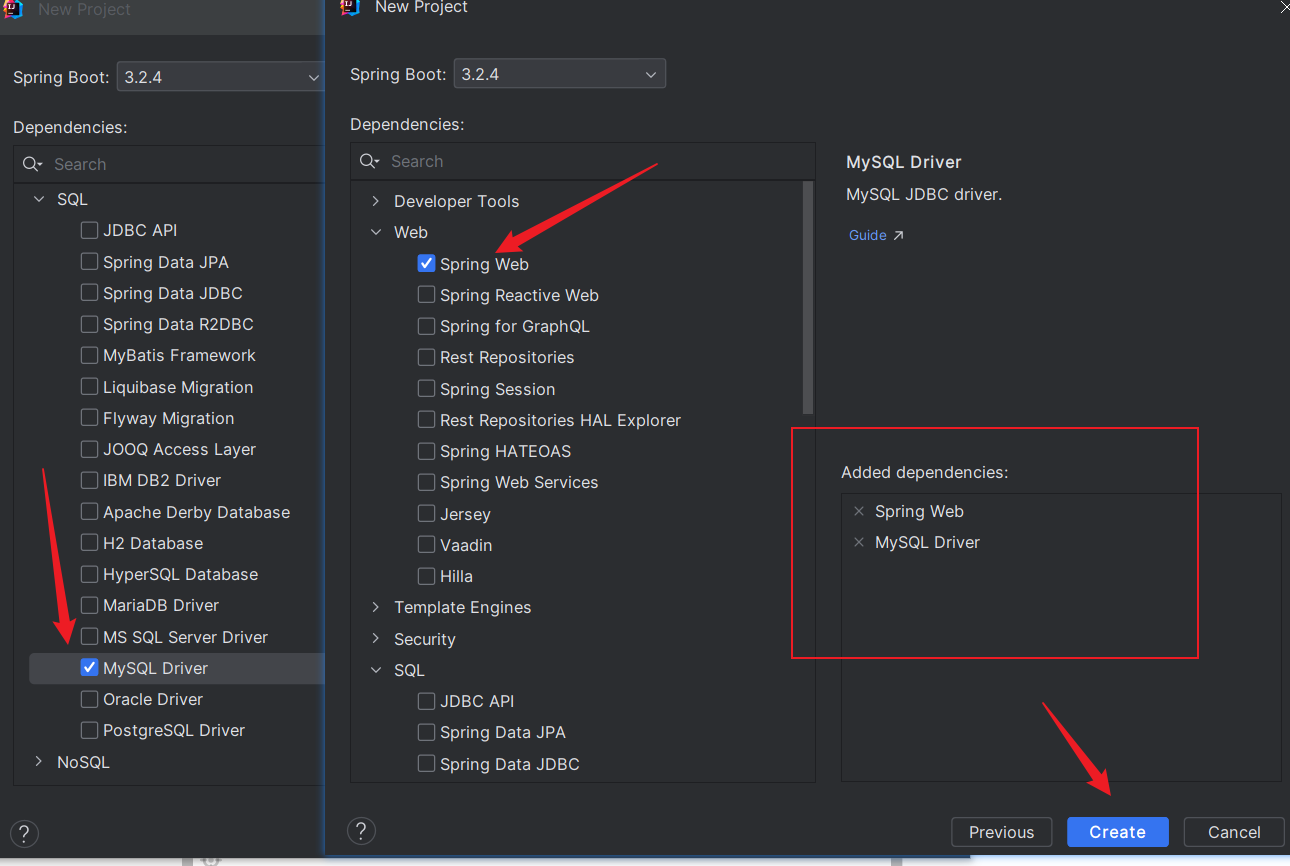
Task: Check HyperSQL Database in left window
Action: tap(89, 574)
